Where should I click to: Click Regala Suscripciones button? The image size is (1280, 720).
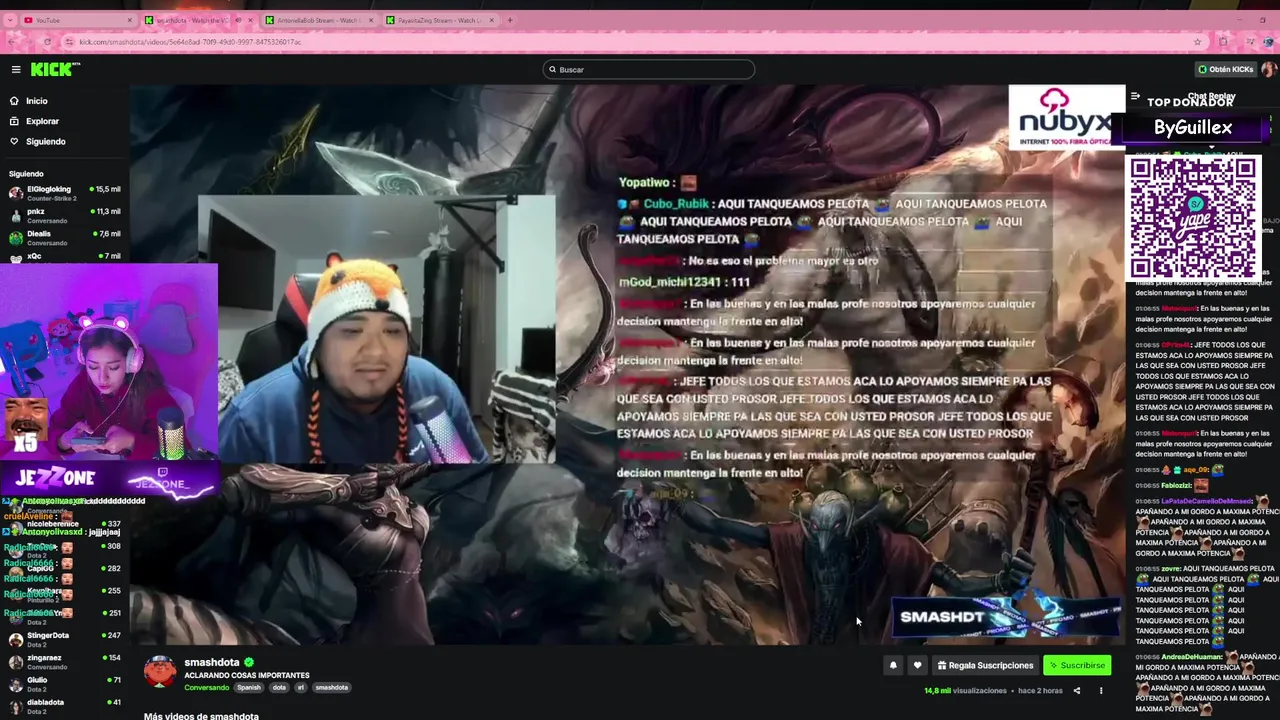985,665
